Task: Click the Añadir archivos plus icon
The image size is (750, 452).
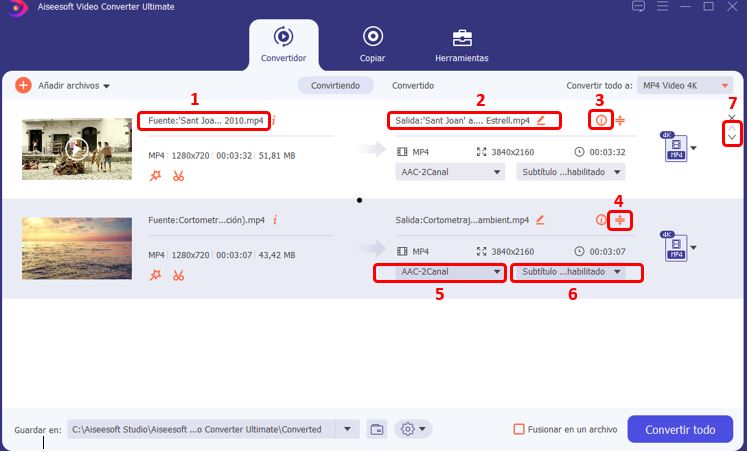Action: click(x=23, y=86)
